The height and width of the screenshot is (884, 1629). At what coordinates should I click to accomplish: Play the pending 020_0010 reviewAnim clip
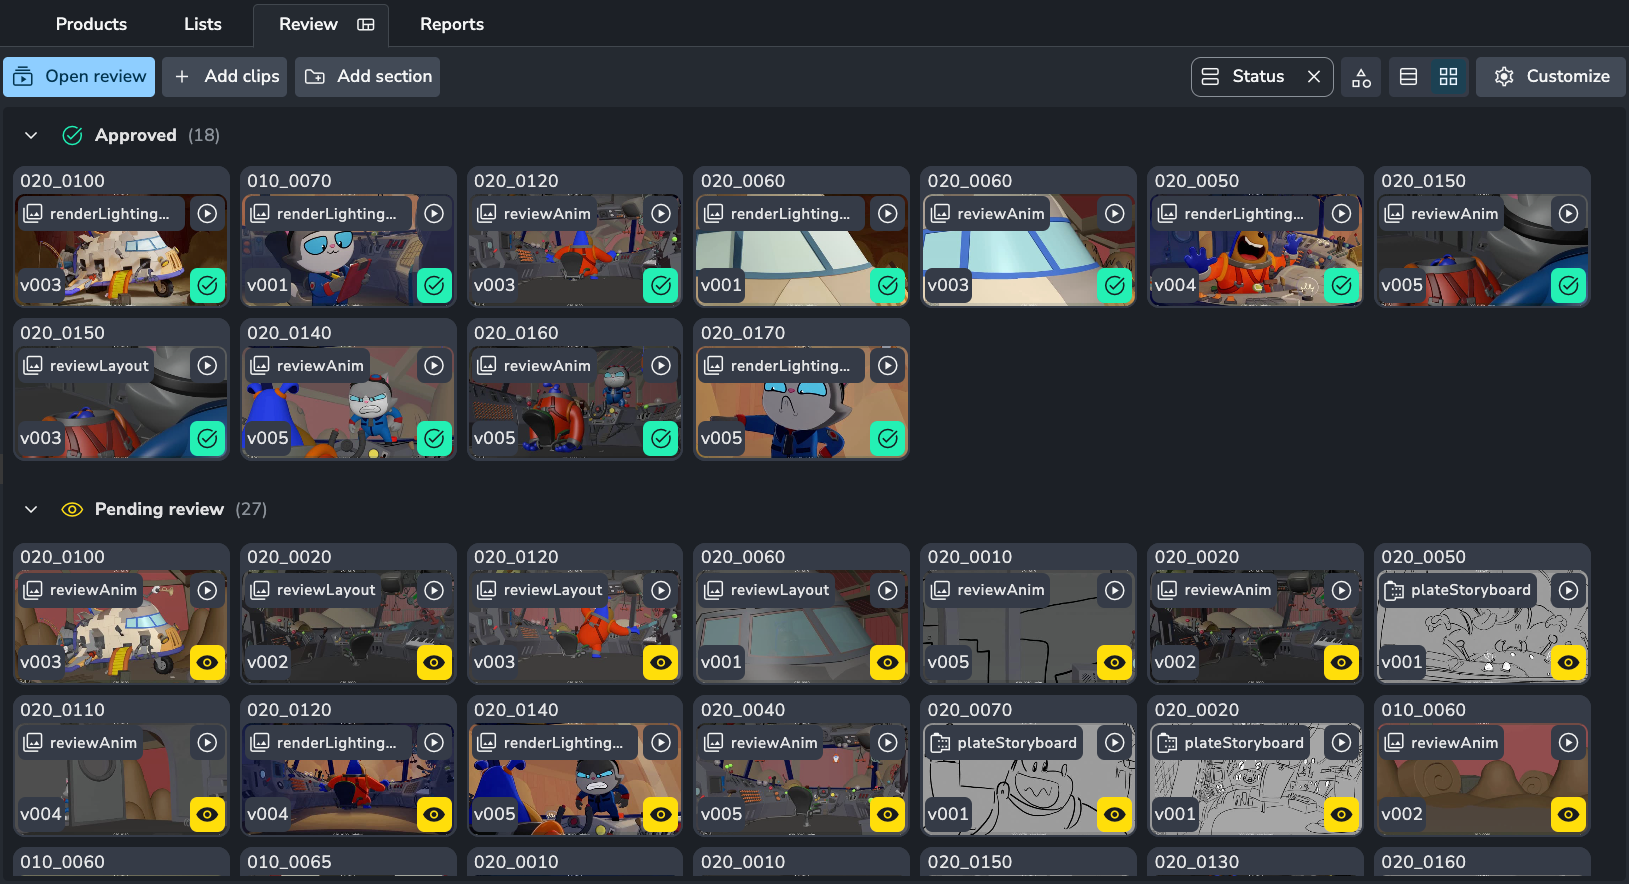[1115, 590]
